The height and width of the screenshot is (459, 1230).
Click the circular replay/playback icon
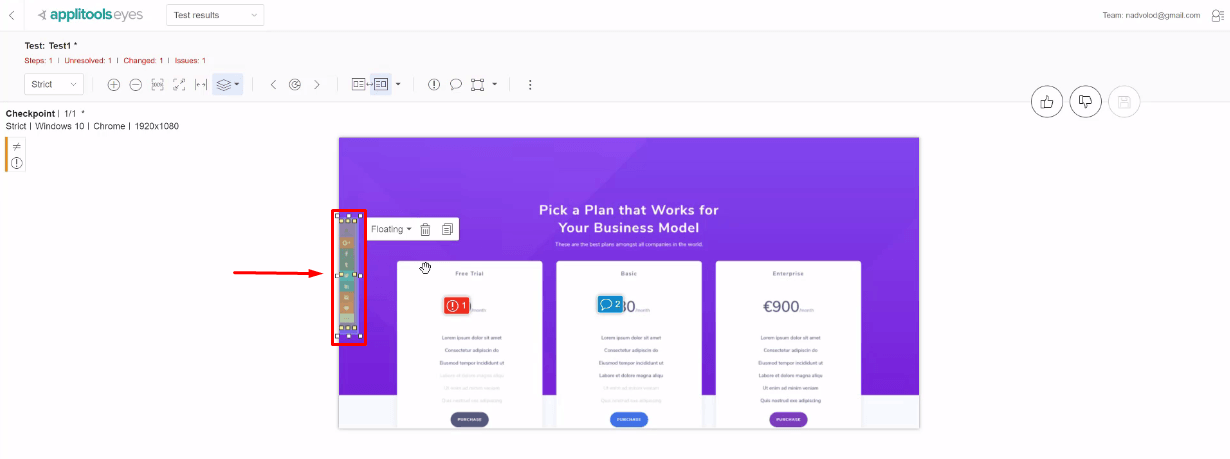pos(295,85)
